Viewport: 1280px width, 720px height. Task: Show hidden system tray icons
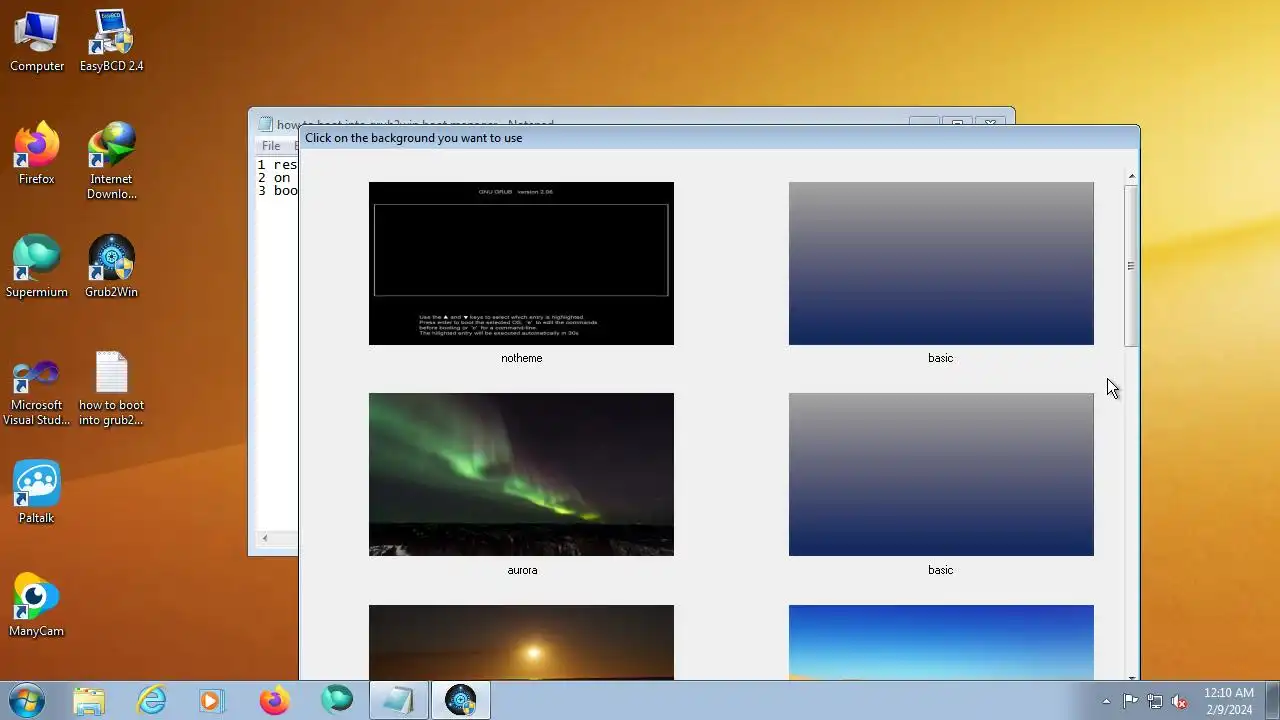point(1106,701)
